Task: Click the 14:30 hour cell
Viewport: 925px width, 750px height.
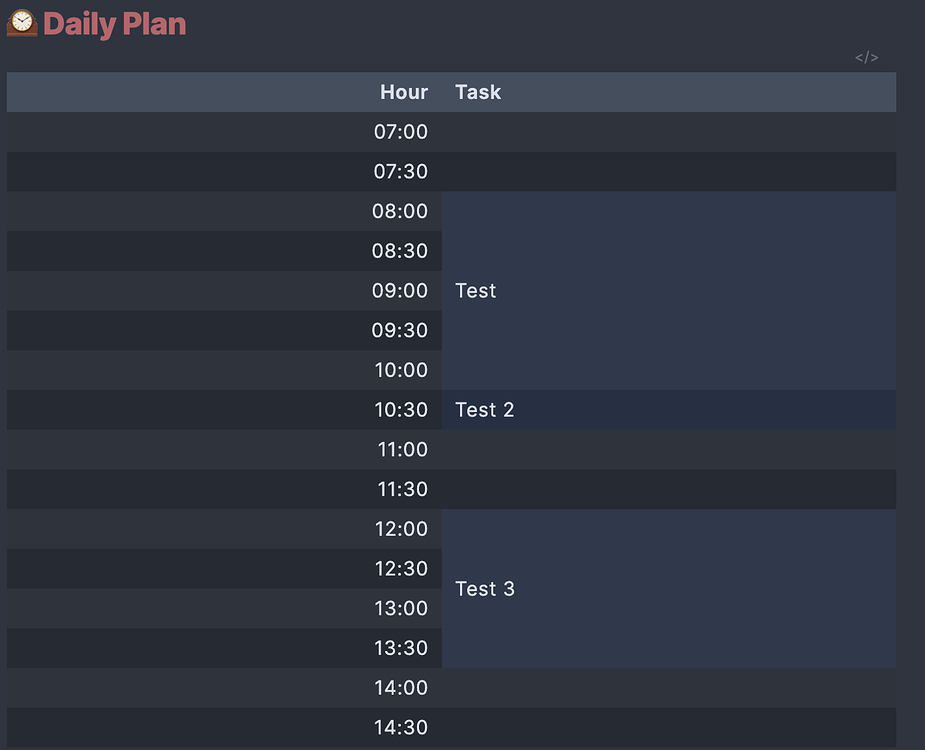Action: click(401, 727)
